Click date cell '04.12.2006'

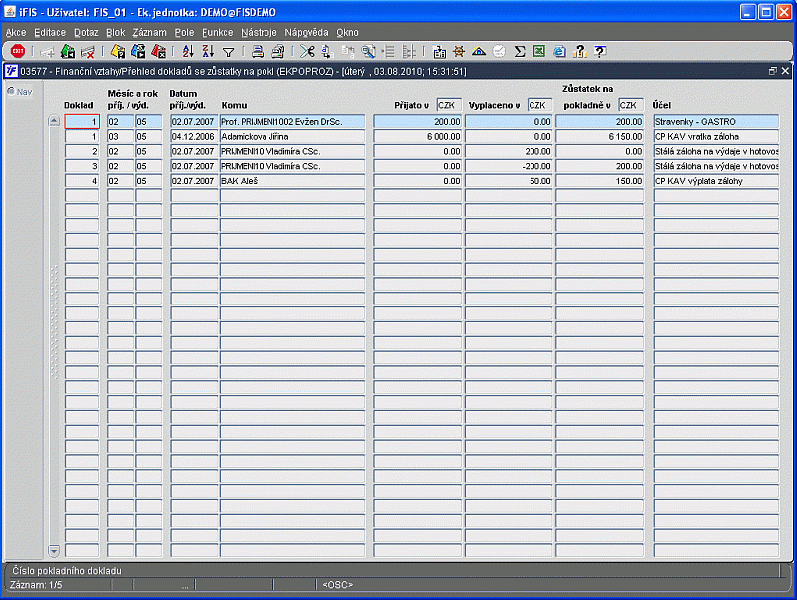(x=194, y=136)
